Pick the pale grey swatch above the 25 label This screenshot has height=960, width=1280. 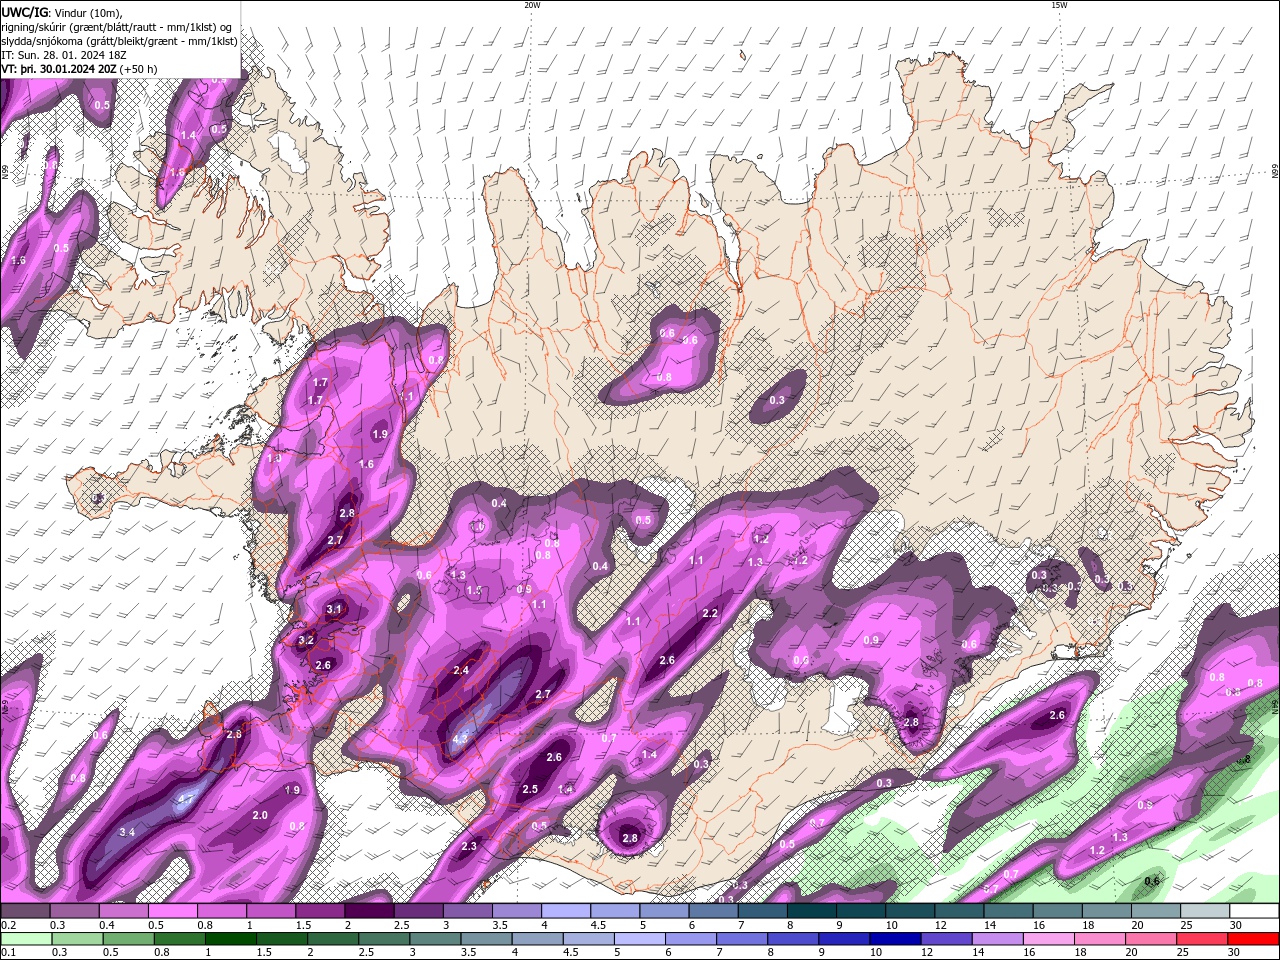tap(1205, 911)
